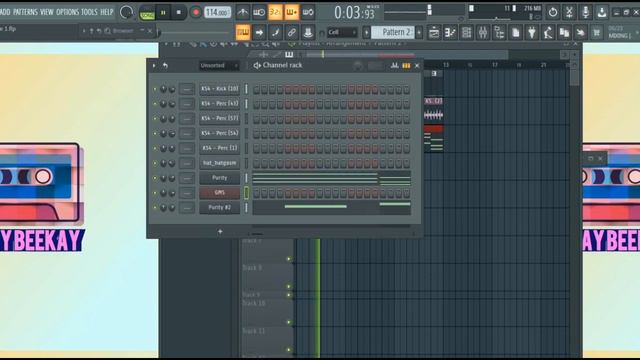Viewport: 640px width, 360px height.
Task: Open the VIEW menu
Action: (47, 12)
